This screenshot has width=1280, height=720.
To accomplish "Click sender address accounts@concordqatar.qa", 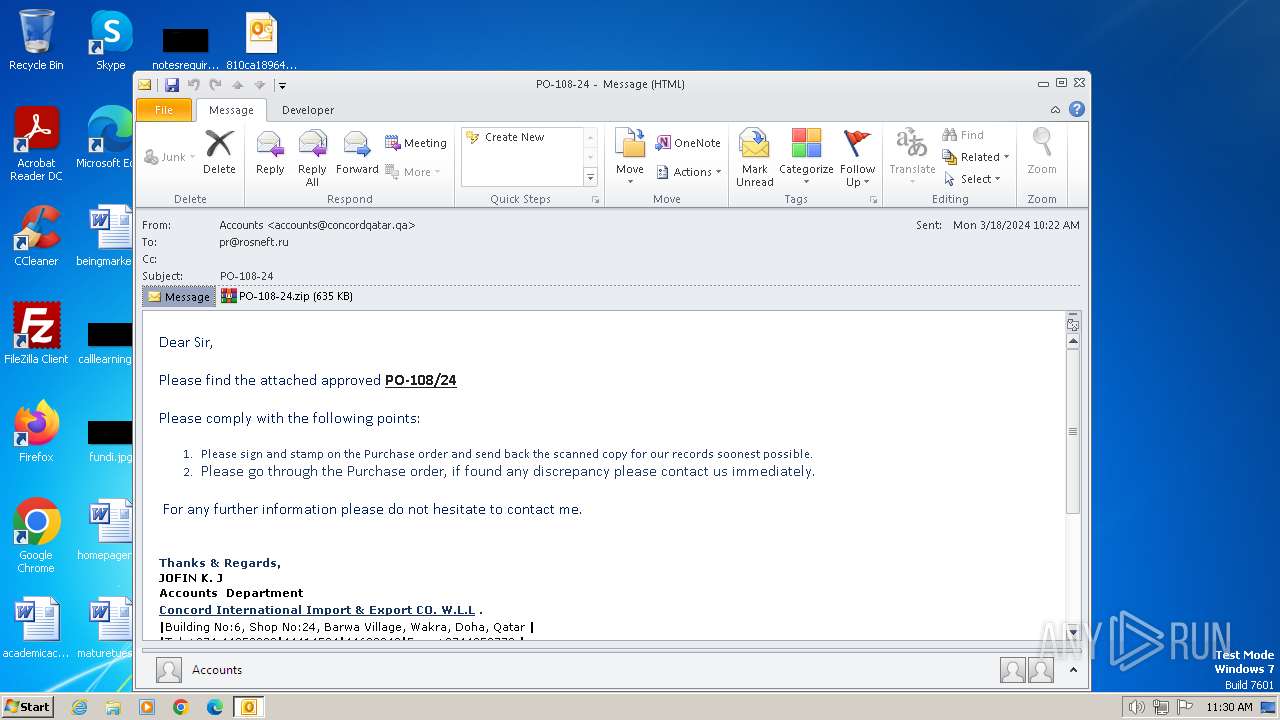I will coord(342,225).
